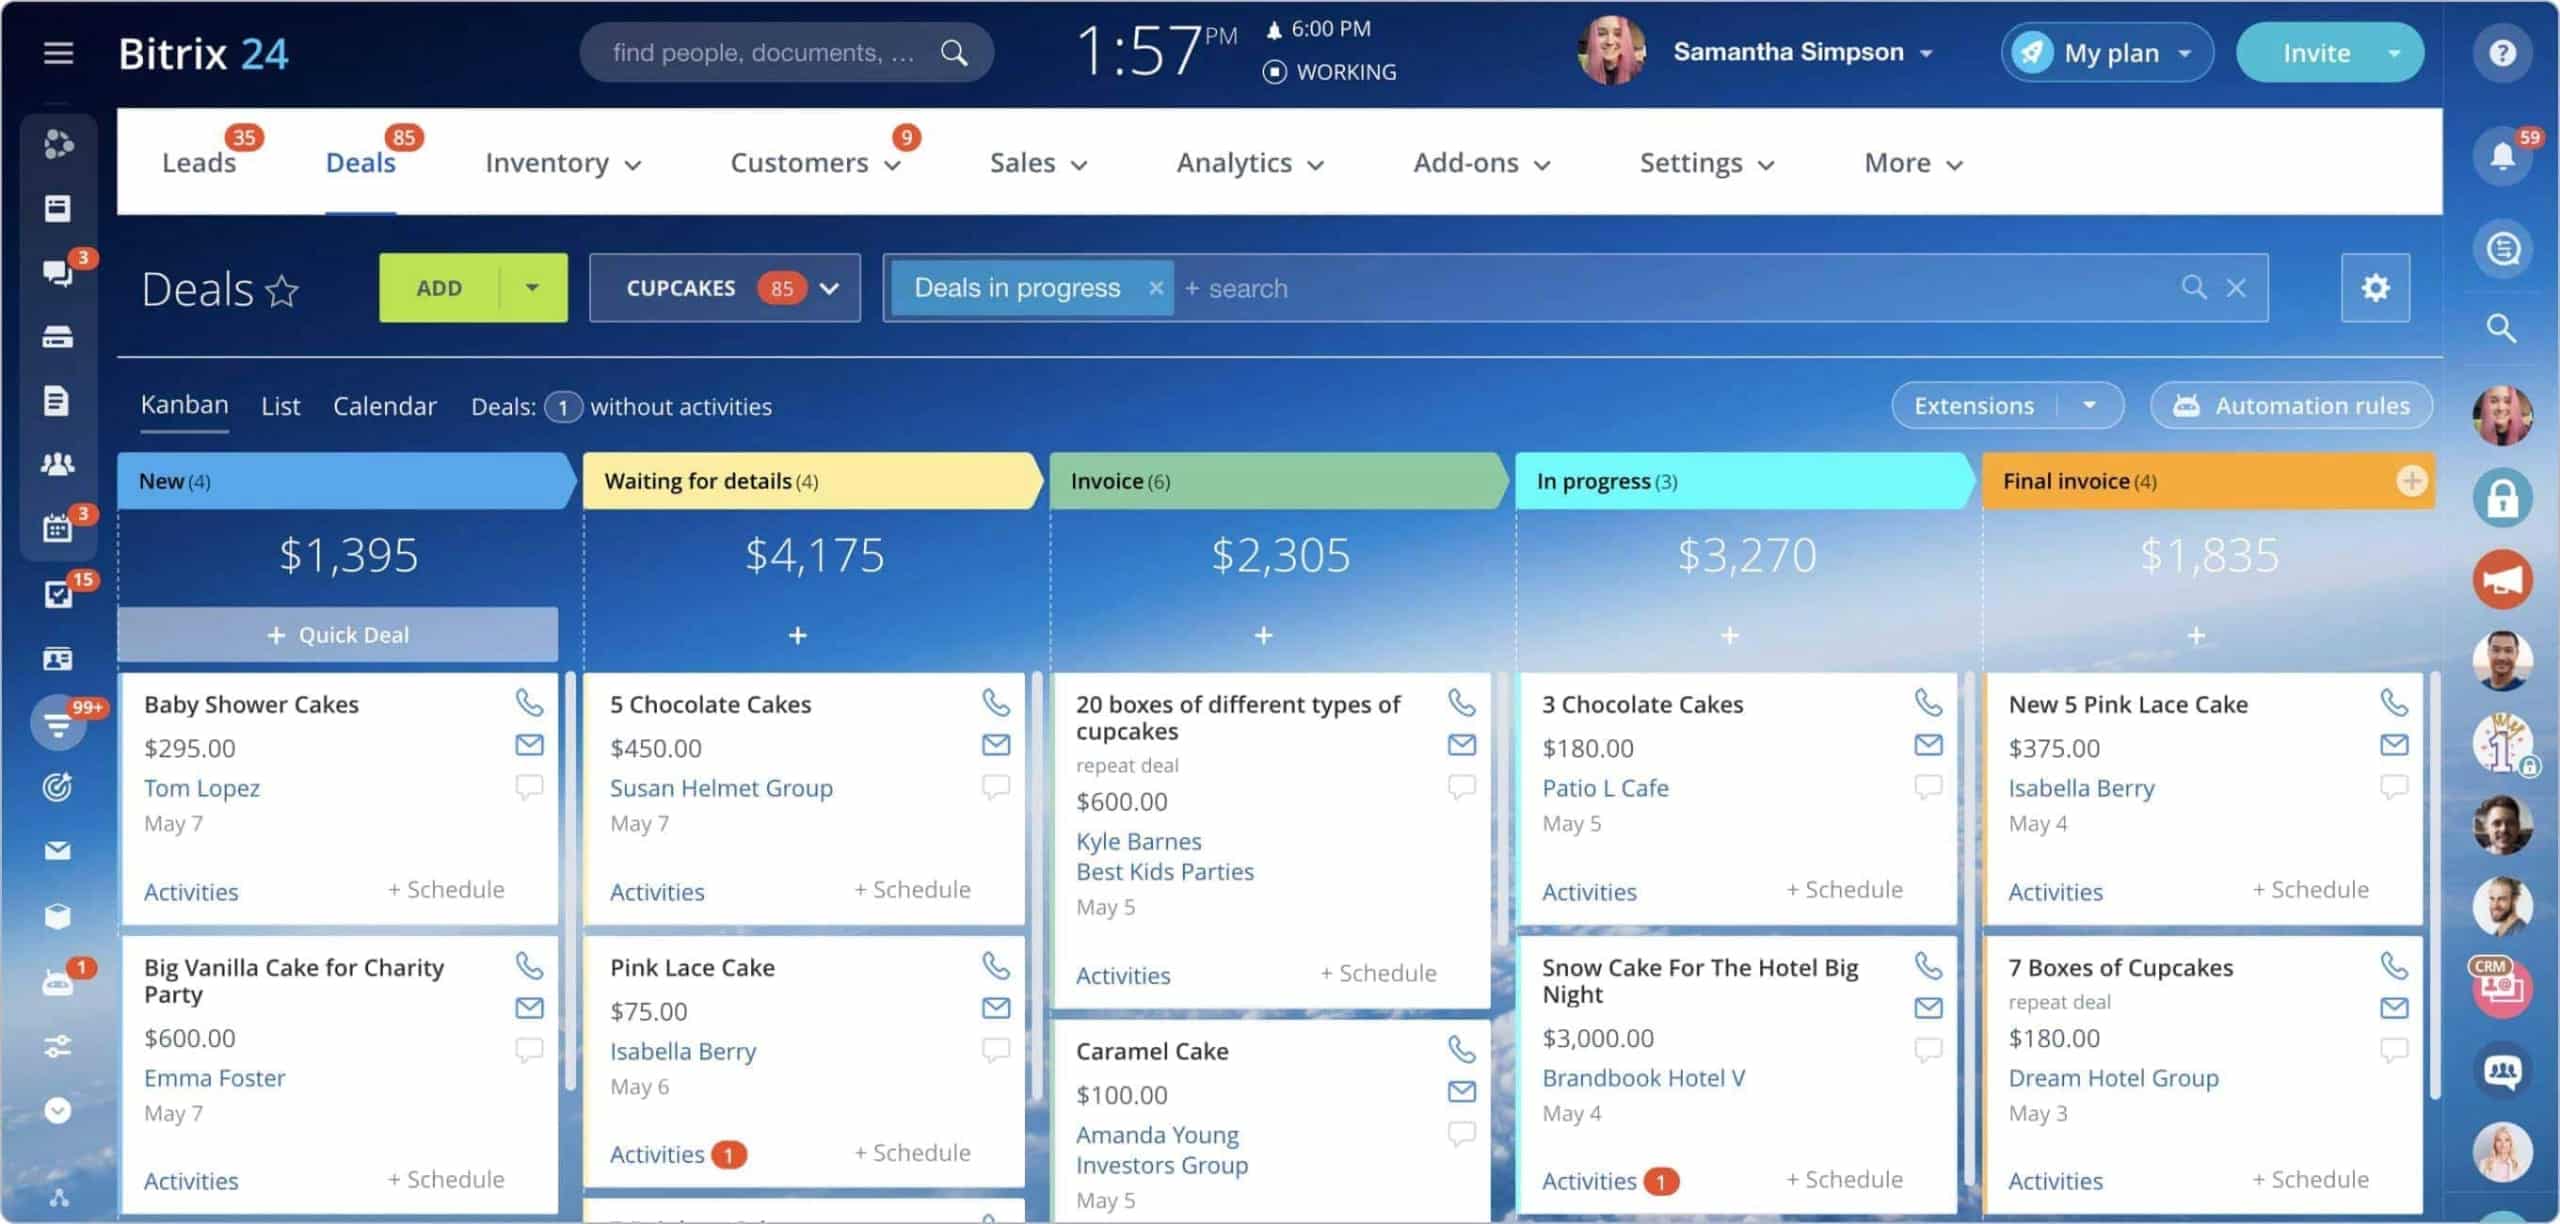Expand the Inventory menu
2560x1224 pixels.
click(563, 163)
